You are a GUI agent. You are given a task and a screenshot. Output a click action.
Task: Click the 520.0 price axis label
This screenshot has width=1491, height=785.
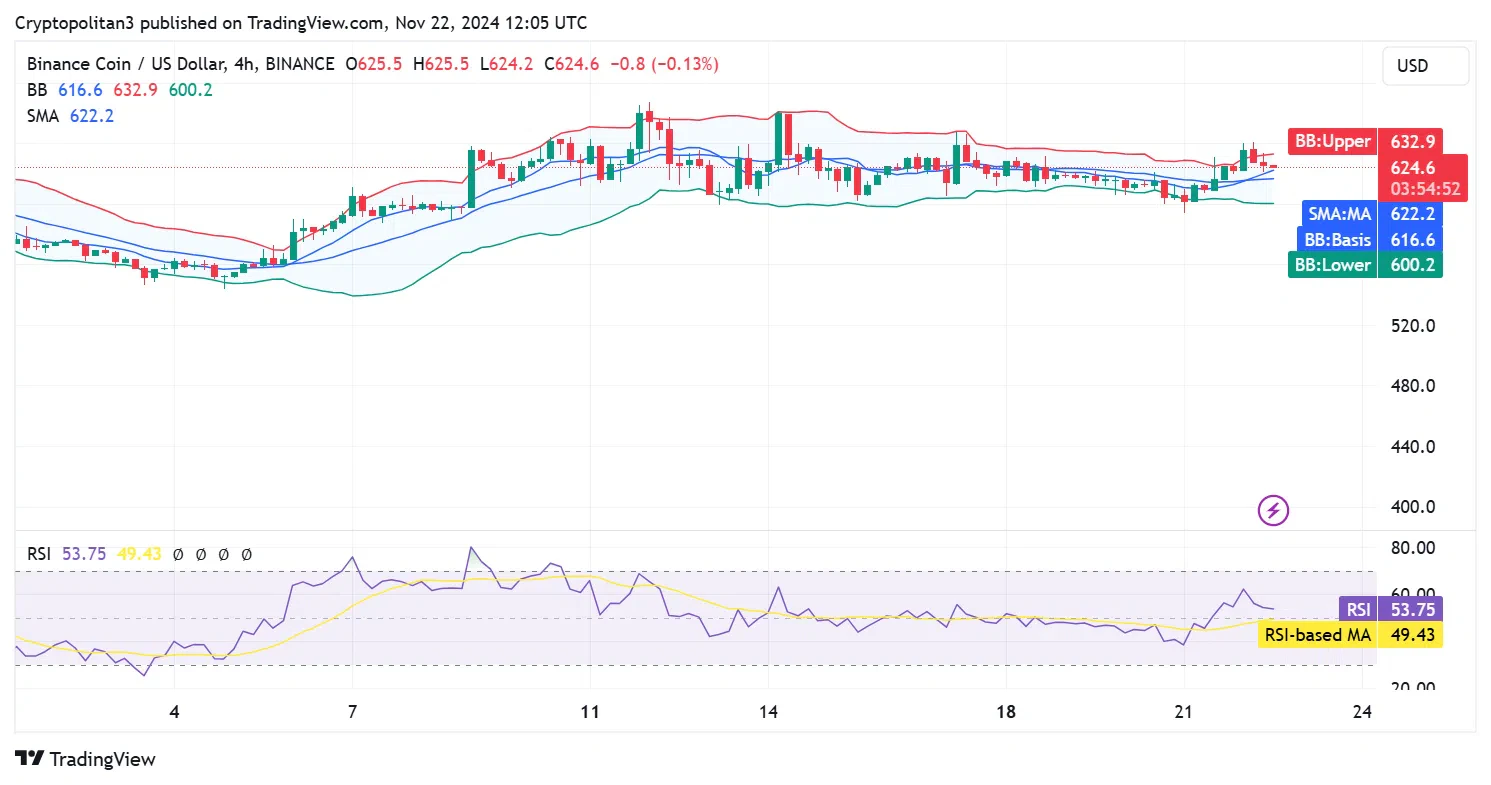(1412, 326)
